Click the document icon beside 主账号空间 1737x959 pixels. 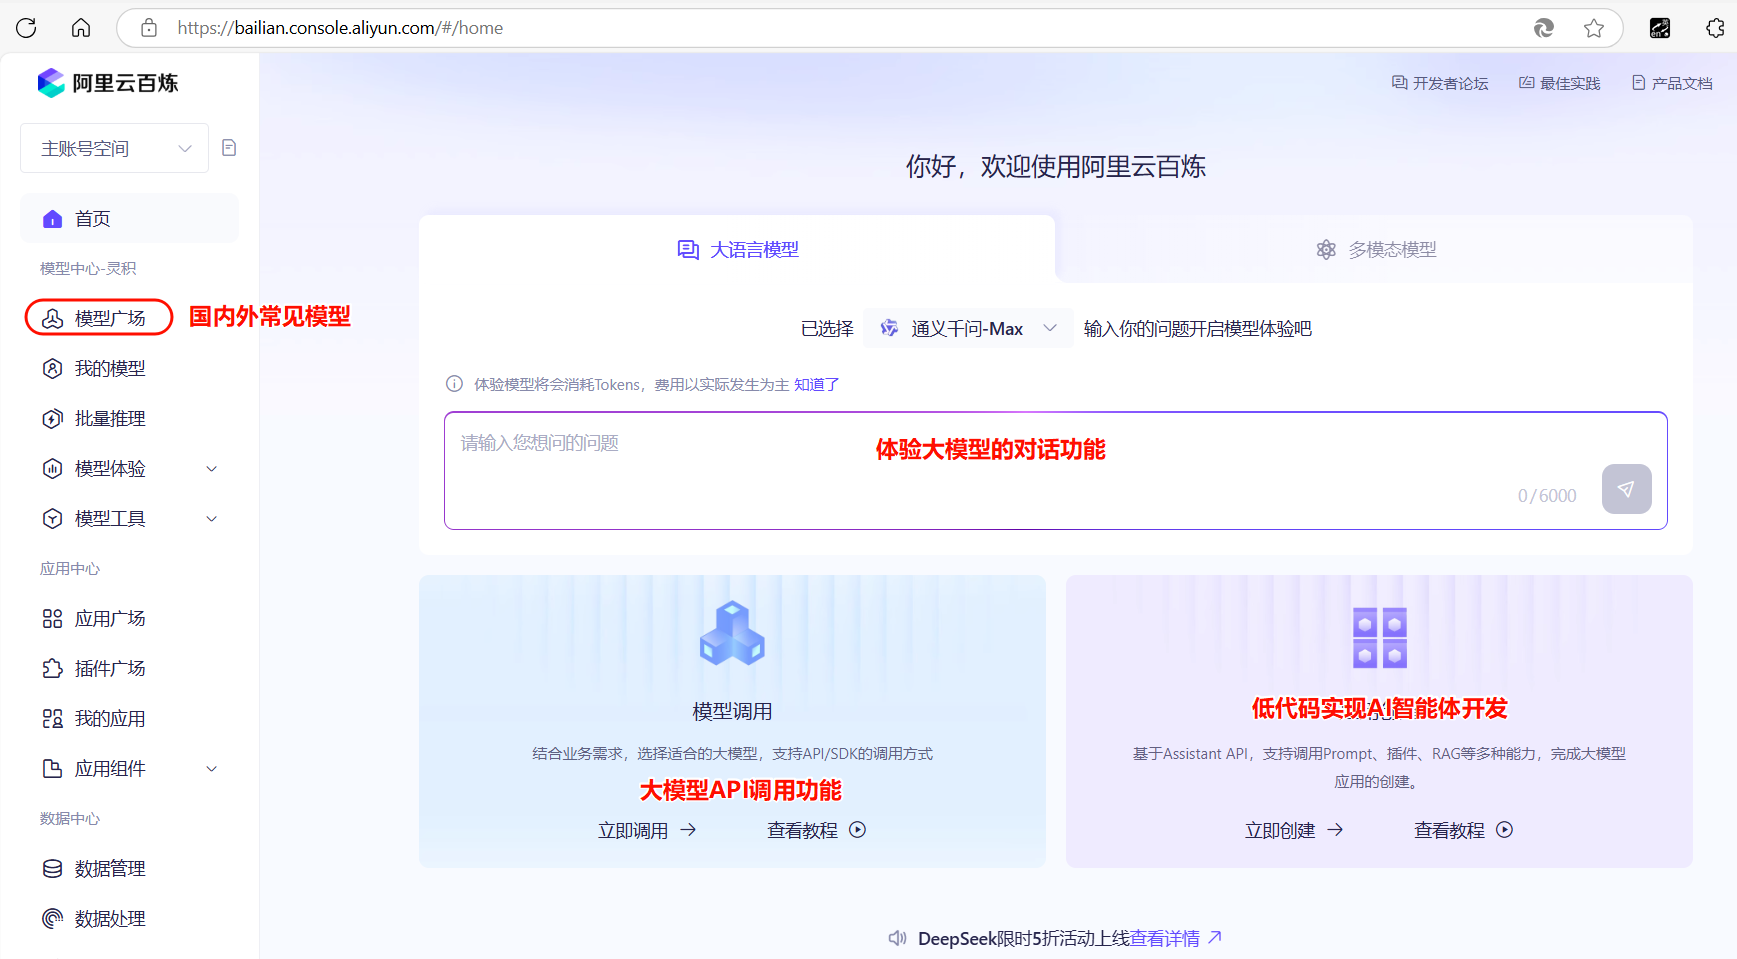pyautogui.click(x=229, y=148)
